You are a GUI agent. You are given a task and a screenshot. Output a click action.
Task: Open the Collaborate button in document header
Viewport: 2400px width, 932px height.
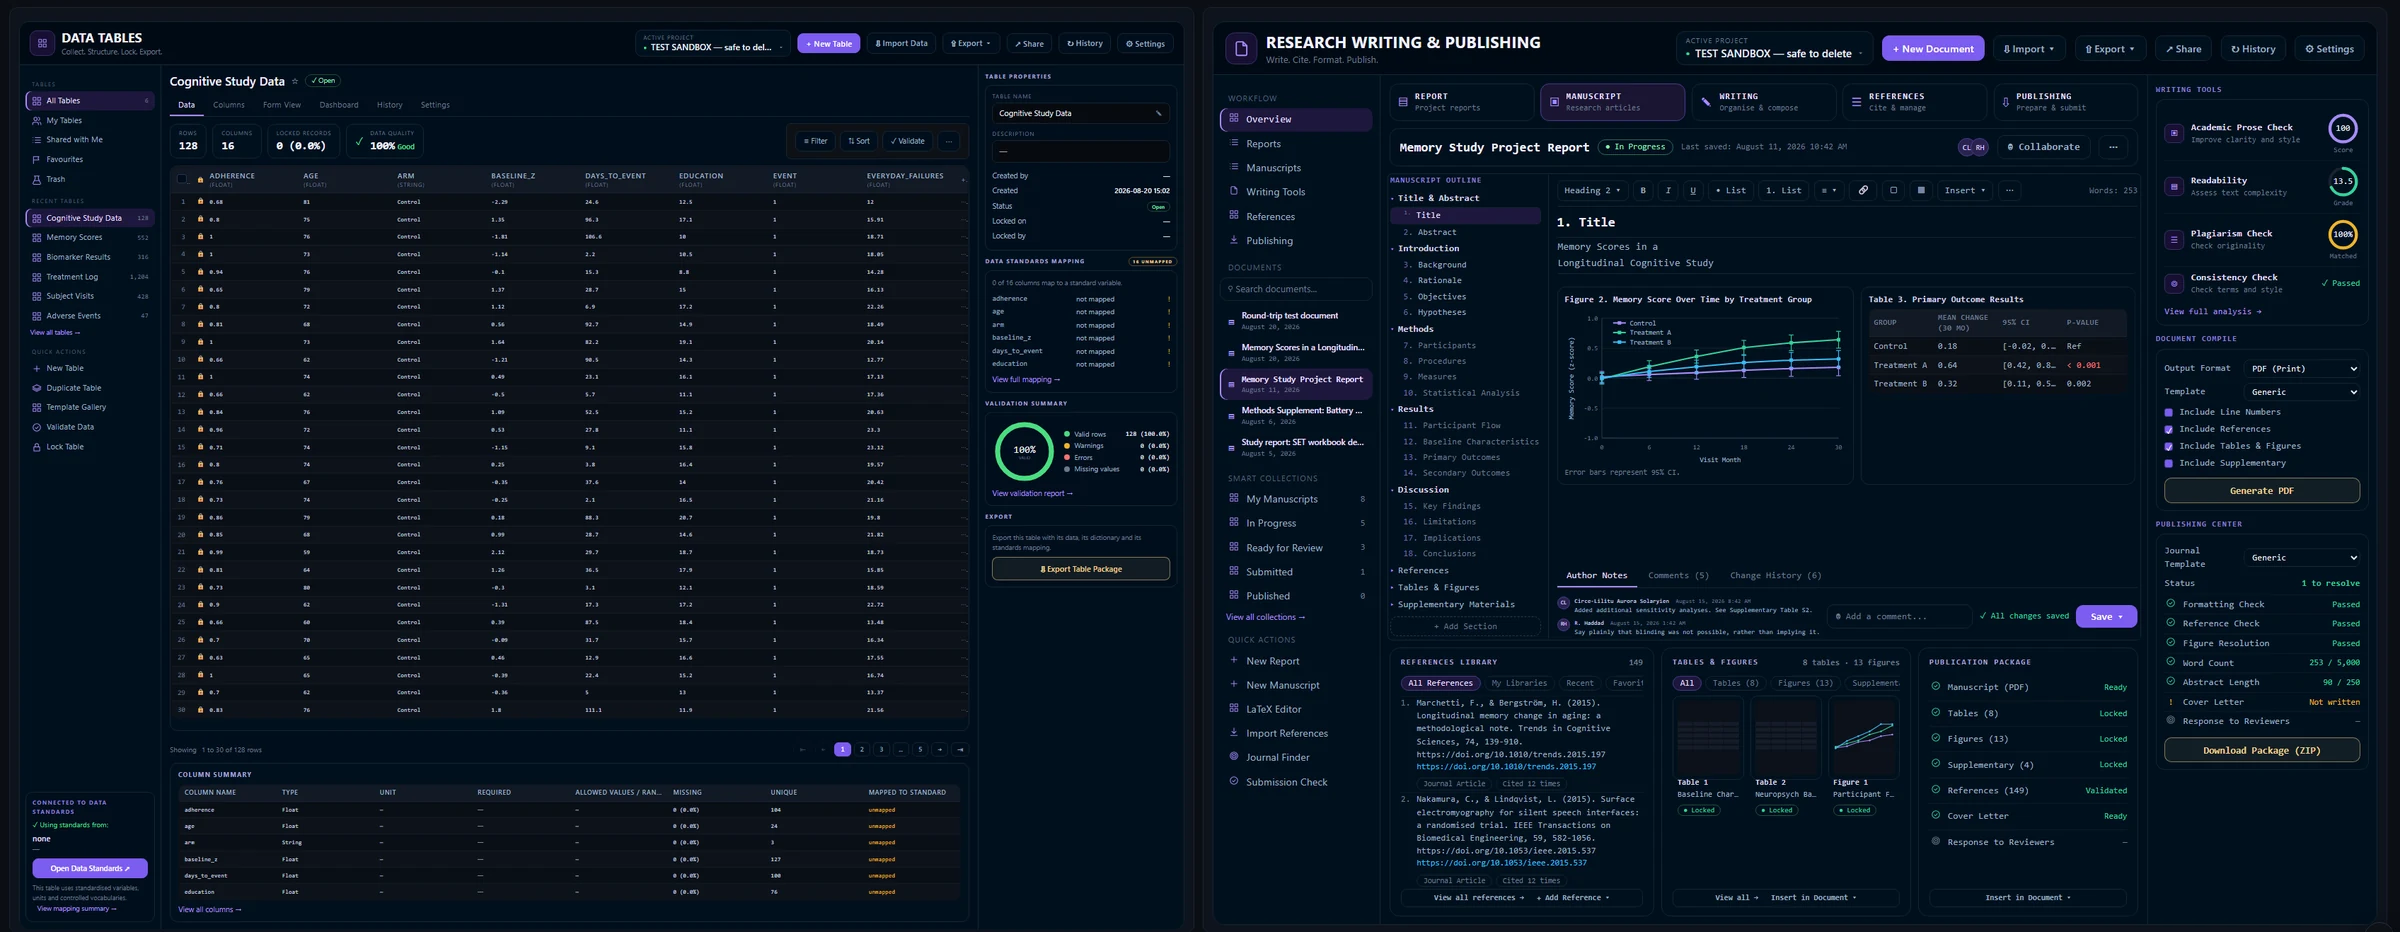[2043, 147]
